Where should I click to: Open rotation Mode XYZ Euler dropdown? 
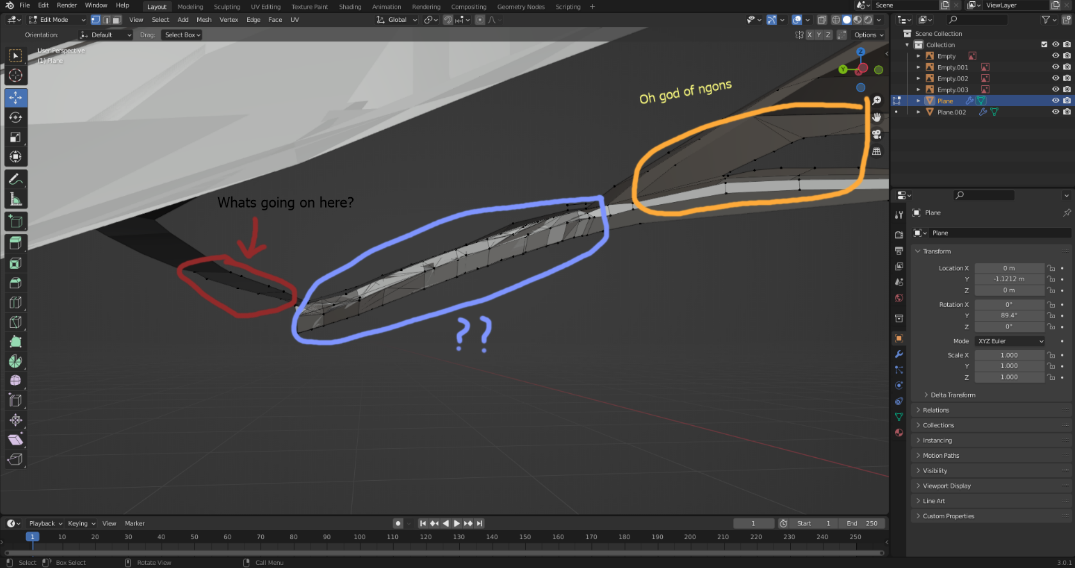(x=1010, y=341)
